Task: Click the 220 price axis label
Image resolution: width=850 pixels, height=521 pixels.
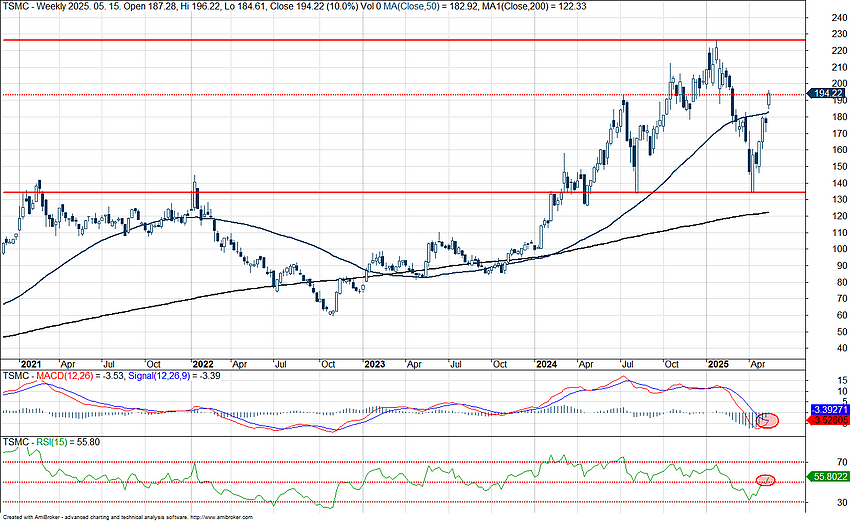Action: [840, 51]
